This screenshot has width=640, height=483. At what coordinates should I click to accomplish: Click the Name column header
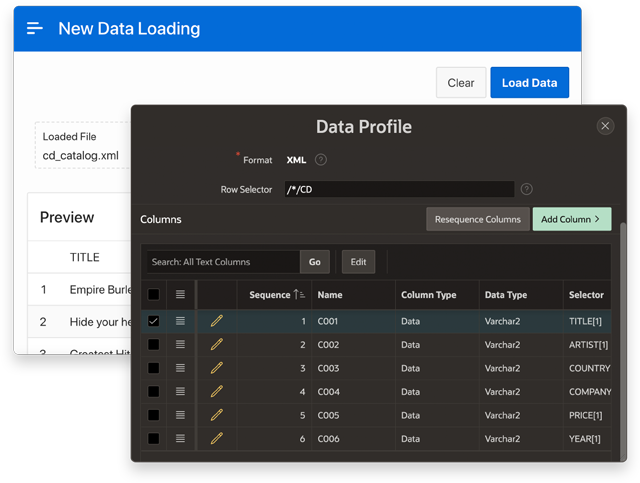330,295
